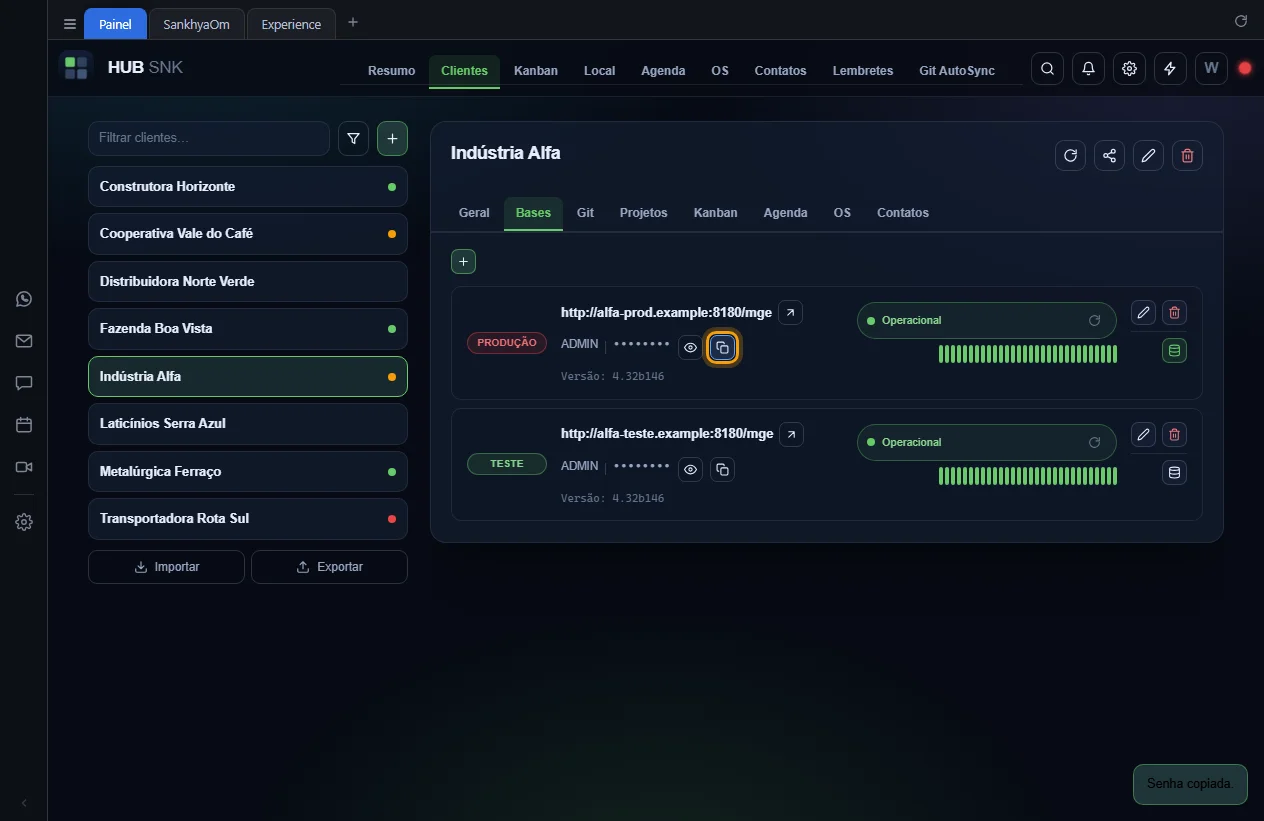
Task: Delete the Indústria Alfa client
Action: tap(1187, 155)
